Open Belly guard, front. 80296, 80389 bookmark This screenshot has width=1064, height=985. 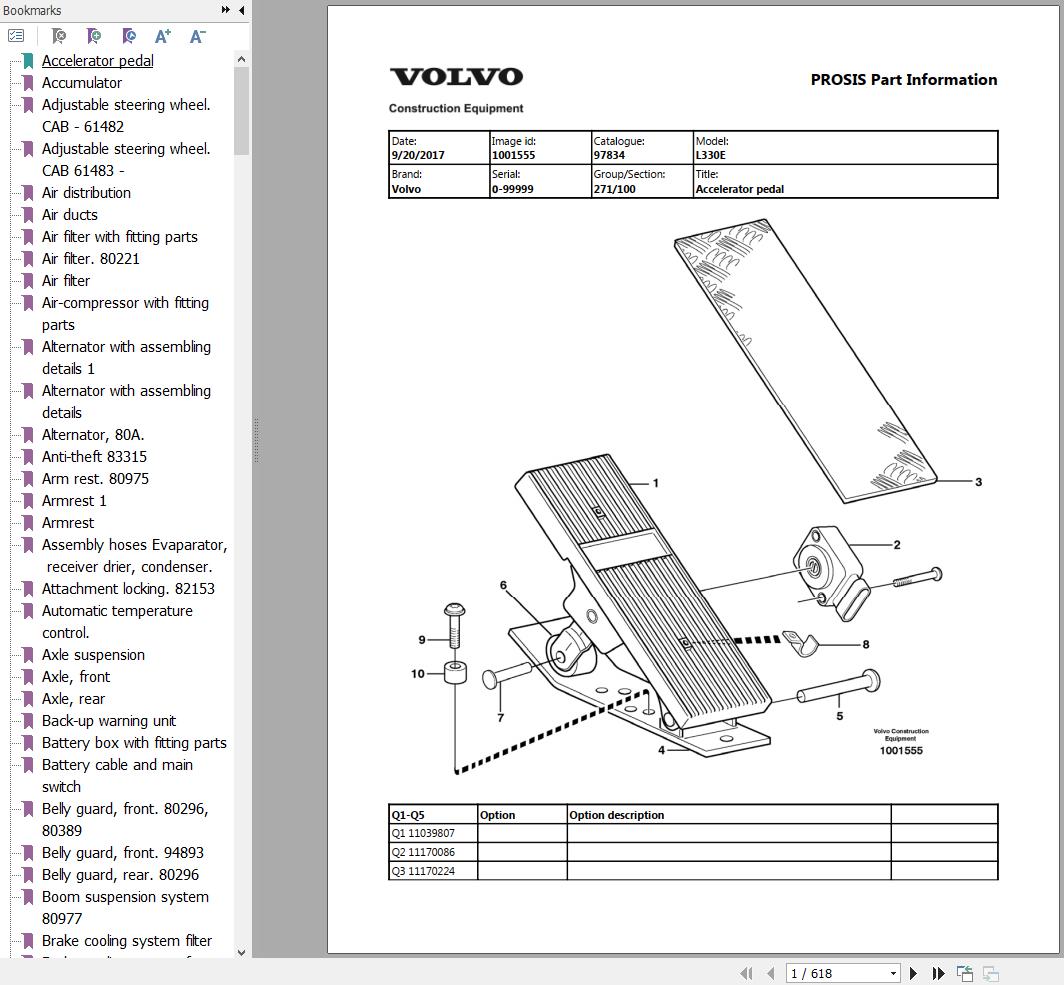pos(125,819)
